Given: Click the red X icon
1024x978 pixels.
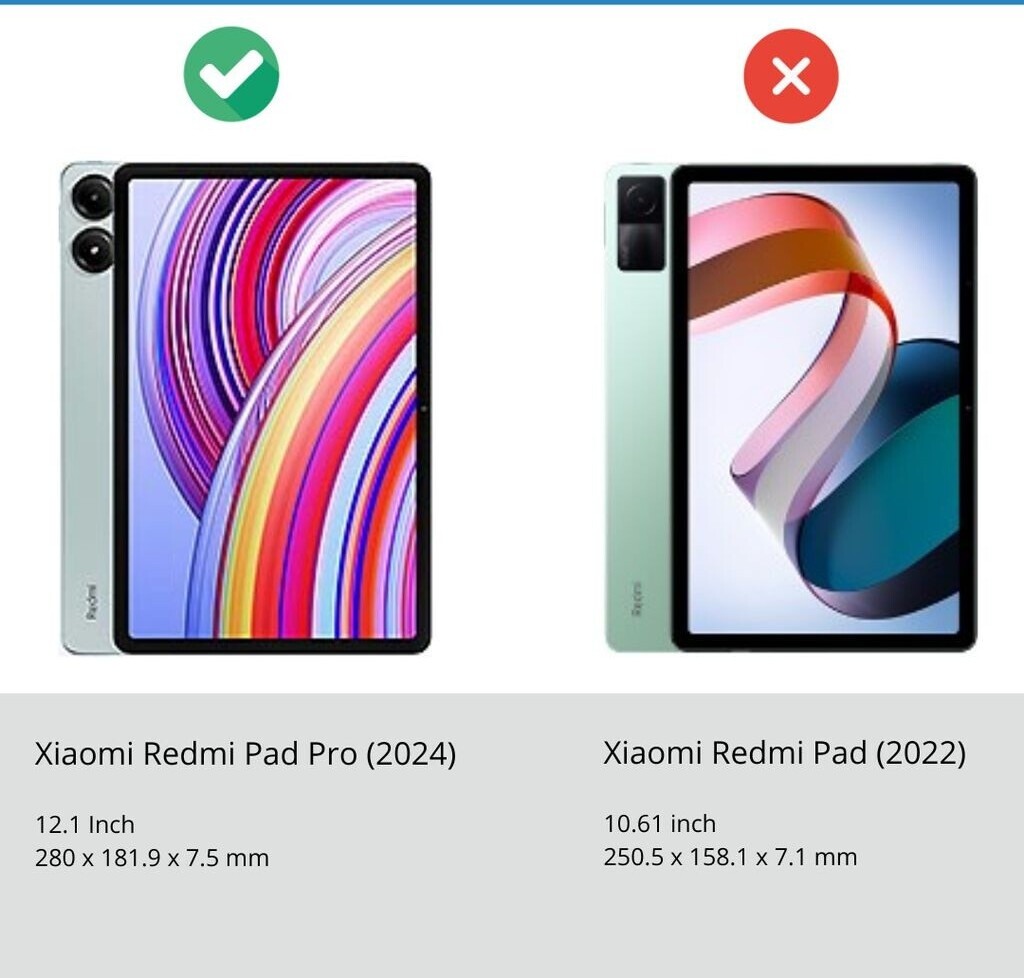Looking at the screenshot, I should tap(791, 76).
